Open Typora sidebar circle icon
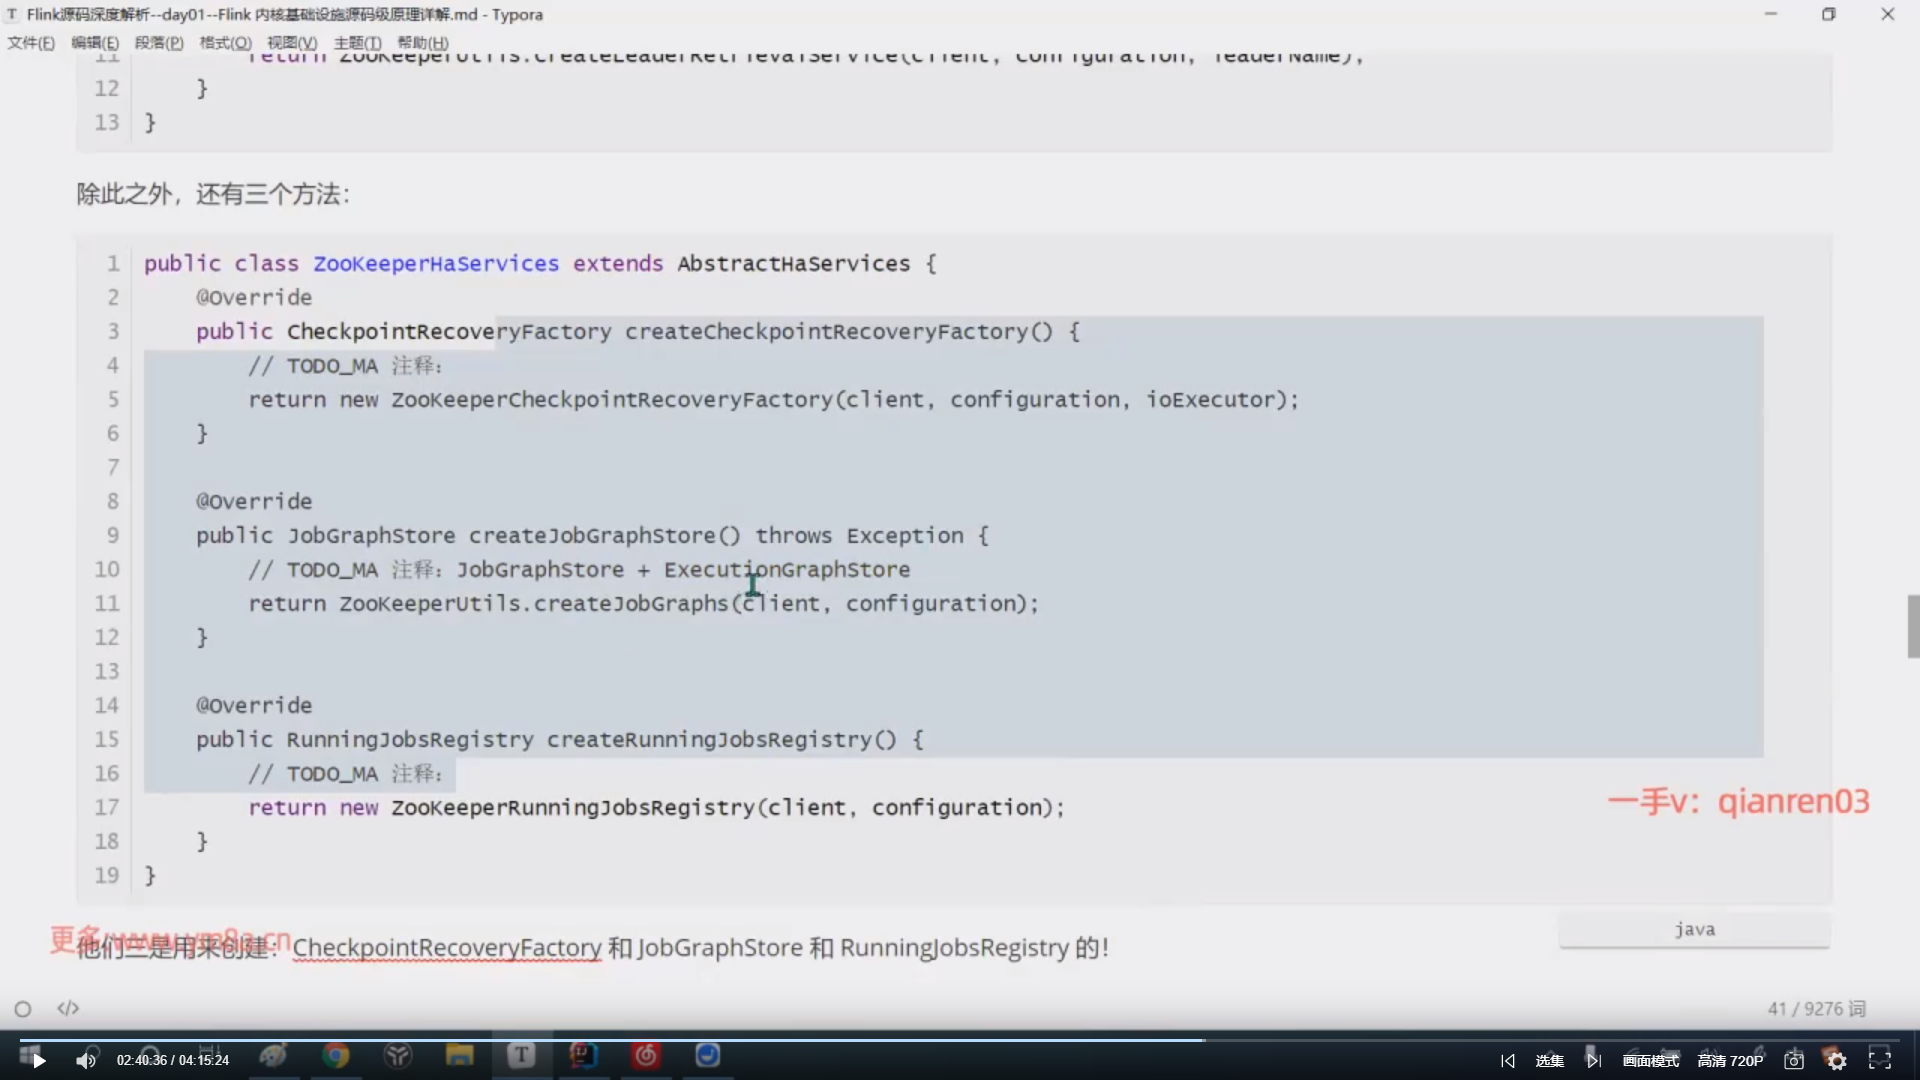Viewport: 1920px width, 1080px height. (23, 1009)
